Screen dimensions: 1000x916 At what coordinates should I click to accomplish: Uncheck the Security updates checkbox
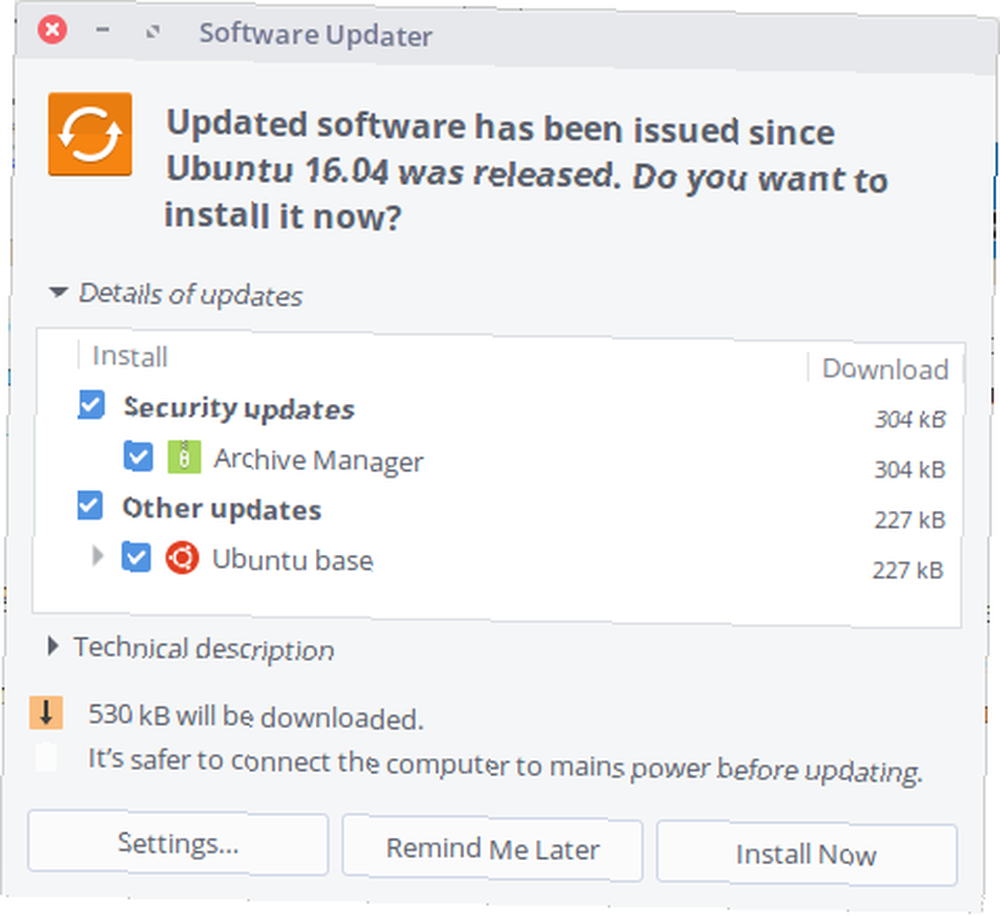91,404
